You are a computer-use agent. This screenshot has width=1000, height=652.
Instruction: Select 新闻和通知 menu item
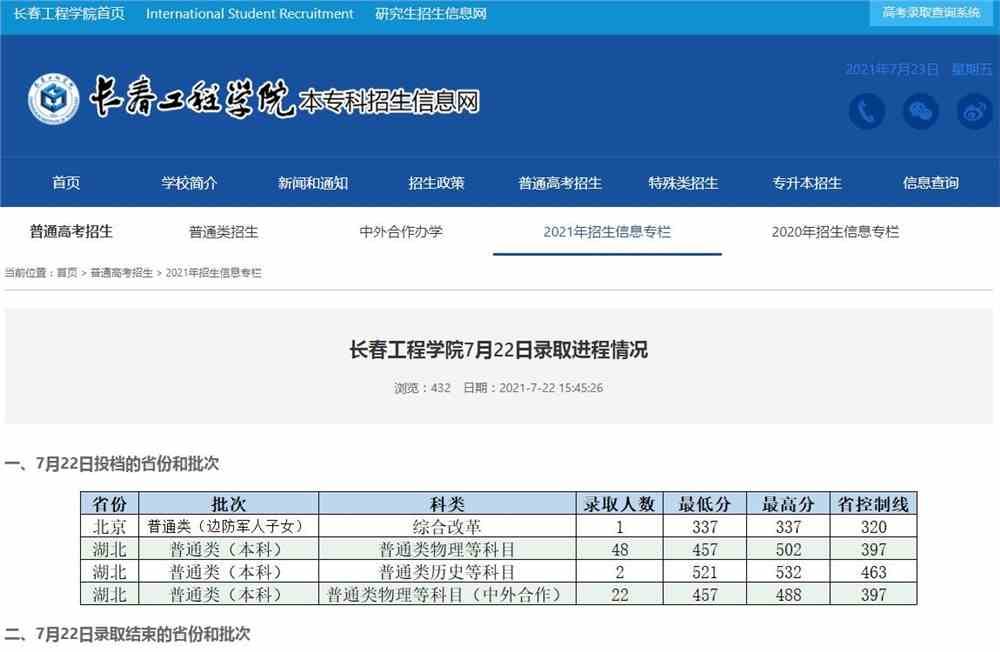click(x=313, y=183)
